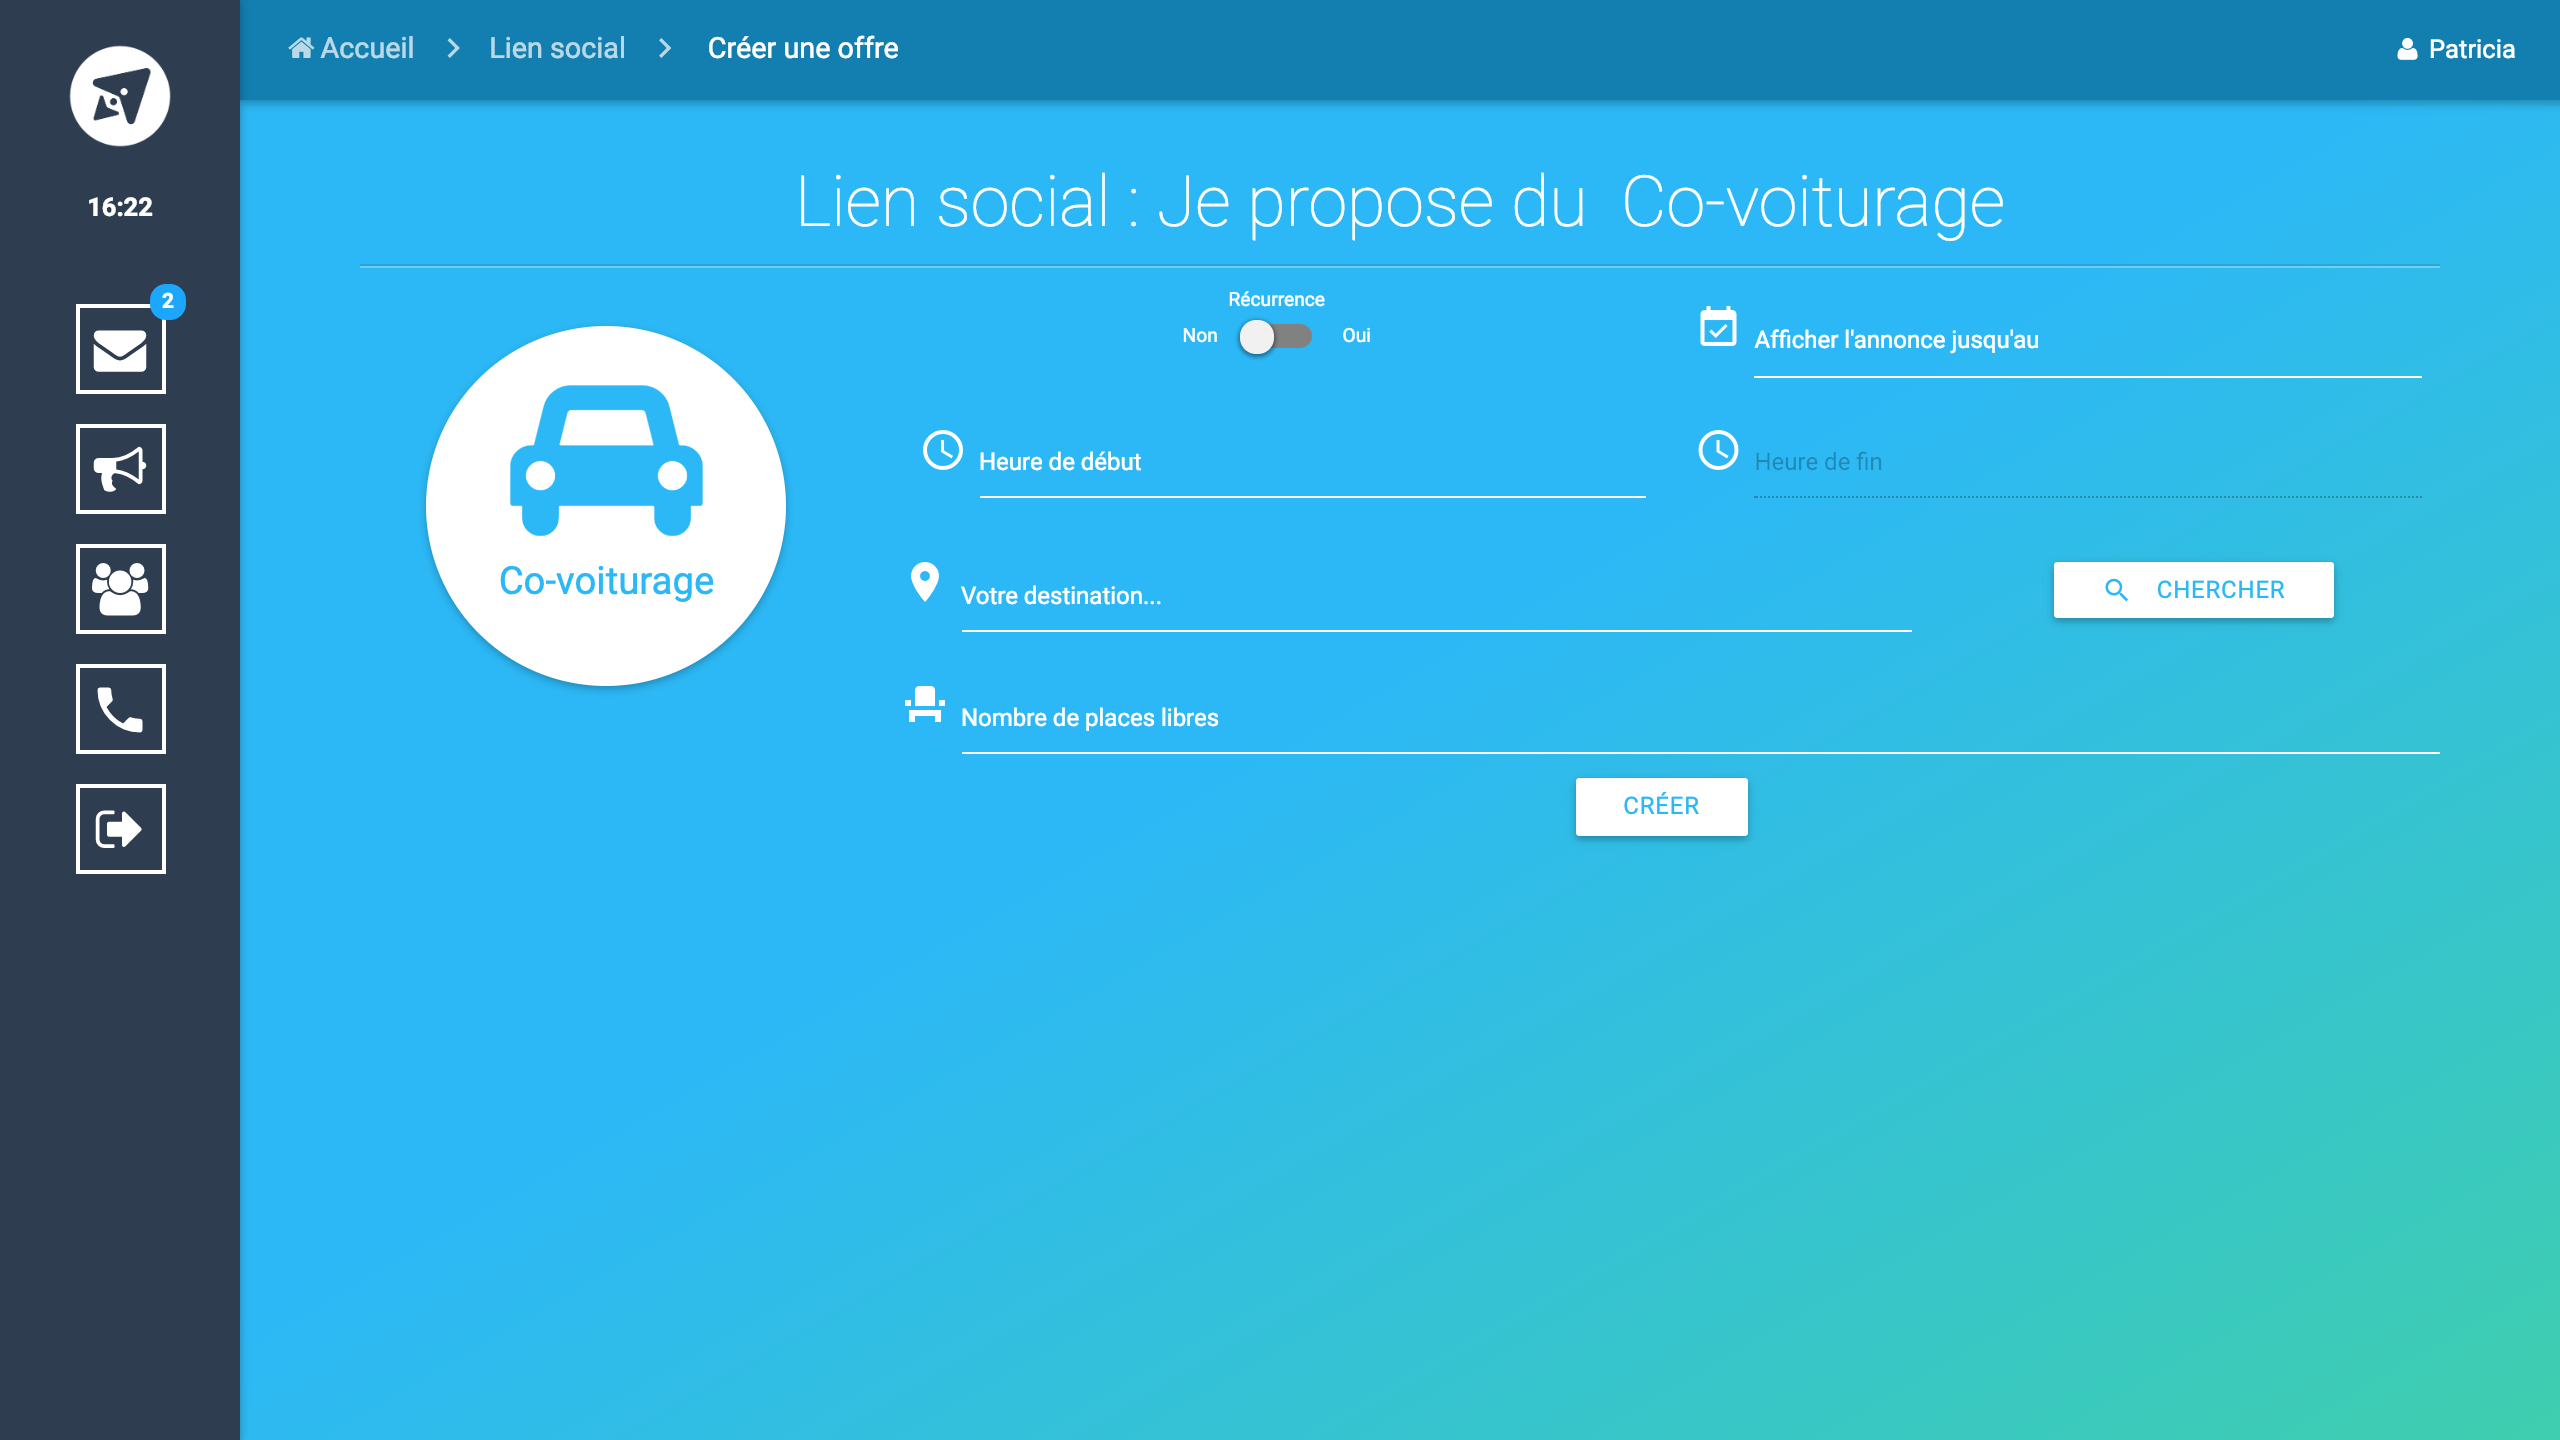Open the messages envelope icon
This screenshot has width=2560, height=1440.
coord(120,349)
